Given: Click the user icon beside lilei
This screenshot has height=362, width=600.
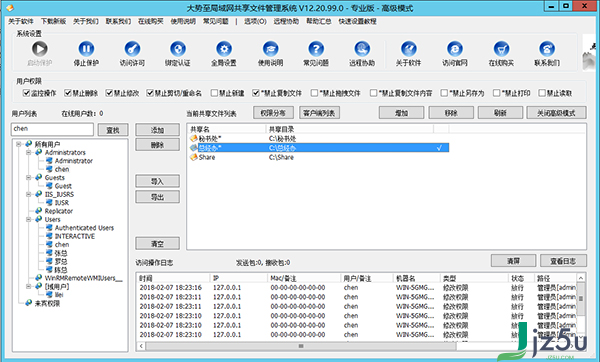Looking at the screenshot, I should (x=49, y=295).
